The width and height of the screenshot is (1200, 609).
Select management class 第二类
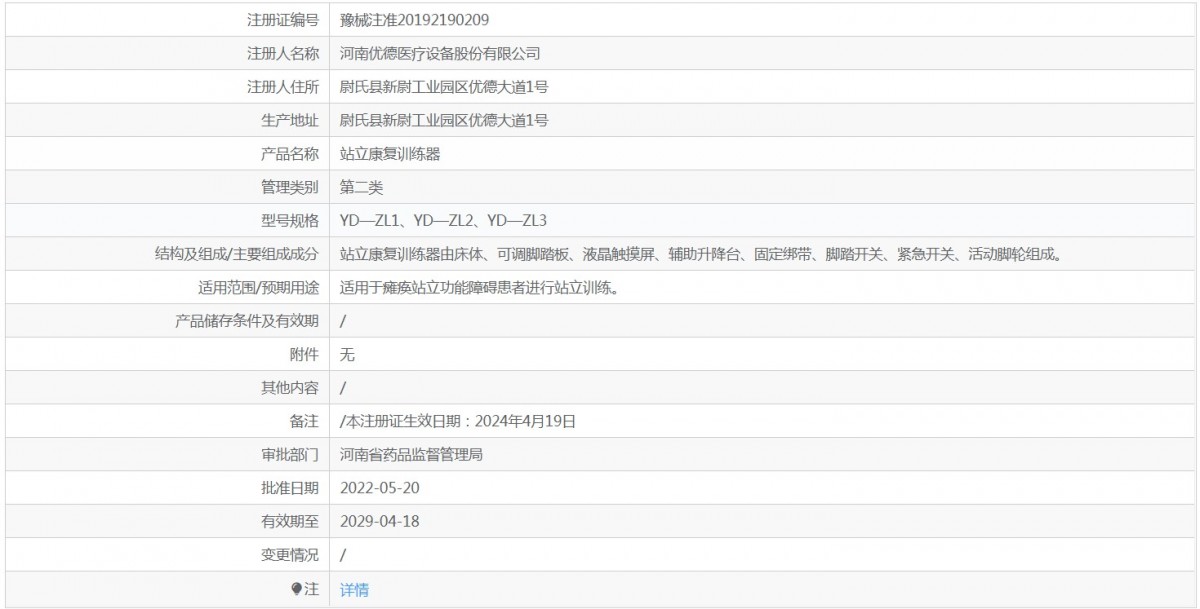pyautogui.click(x=362, y=187)
